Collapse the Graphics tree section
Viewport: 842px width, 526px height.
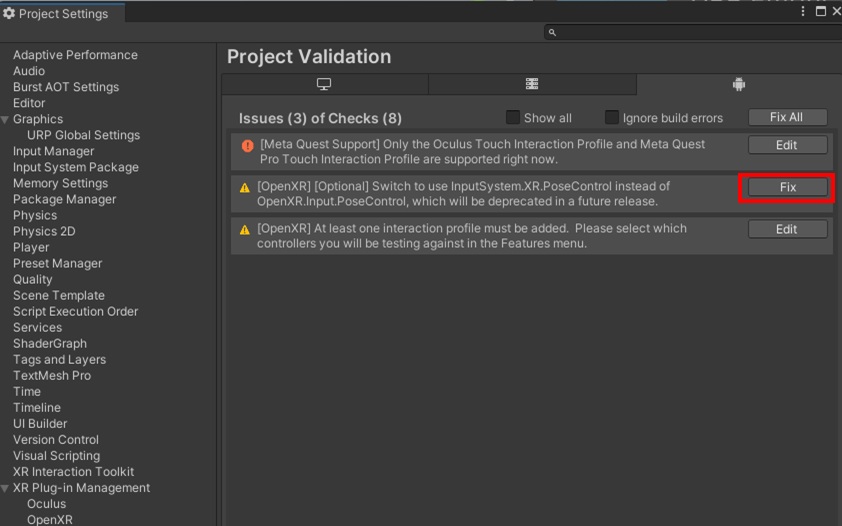[x=5, y=120]
